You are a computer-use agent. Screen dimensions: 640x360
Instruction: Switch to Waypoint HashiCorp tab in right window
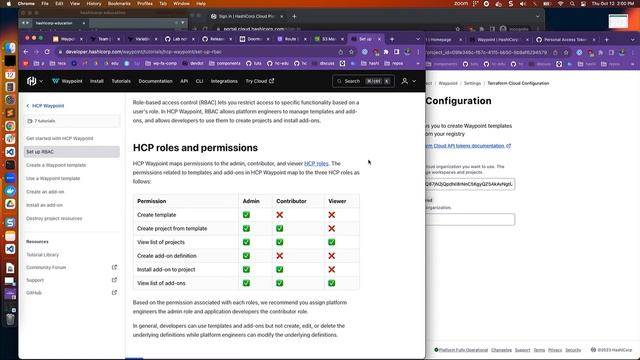(x=498, y=40)
